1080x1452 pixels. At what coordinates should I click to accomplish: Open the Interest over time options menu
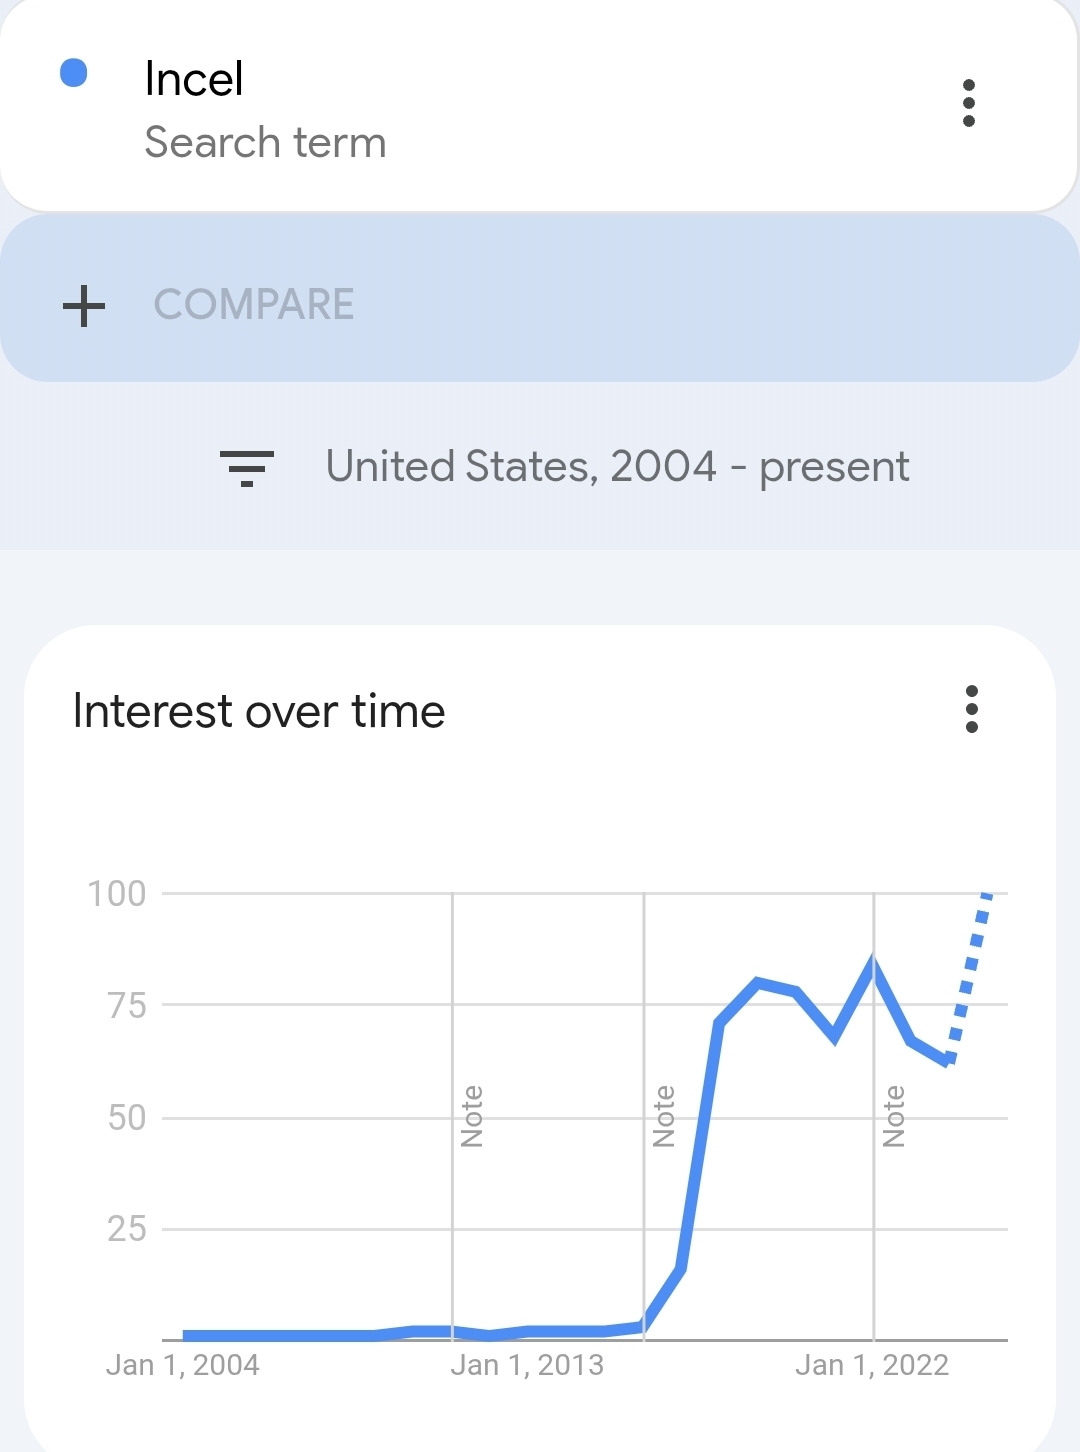tap(971, 709)
